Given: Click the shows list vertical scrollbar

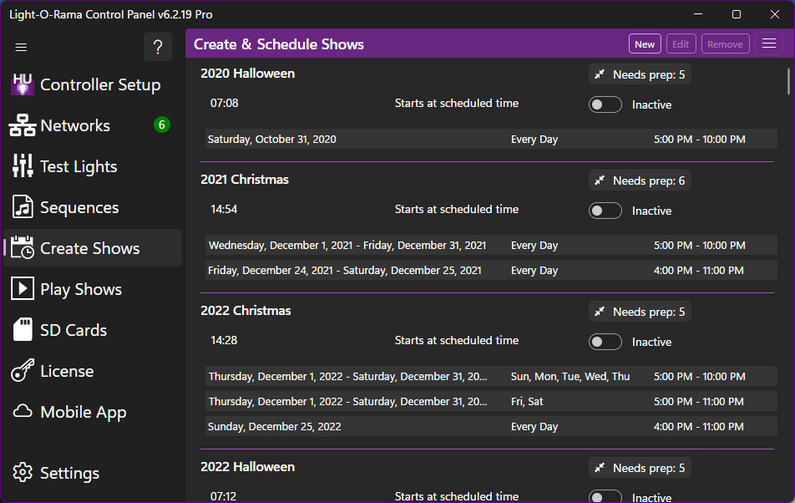Looking at the screenshot, I should [x=788, y=82].
